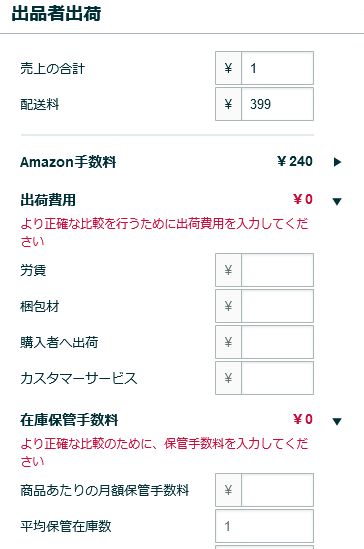Click the 商品あたりの月額保管手数料 field
364x549 pixels.
click(x=277, y=490)
